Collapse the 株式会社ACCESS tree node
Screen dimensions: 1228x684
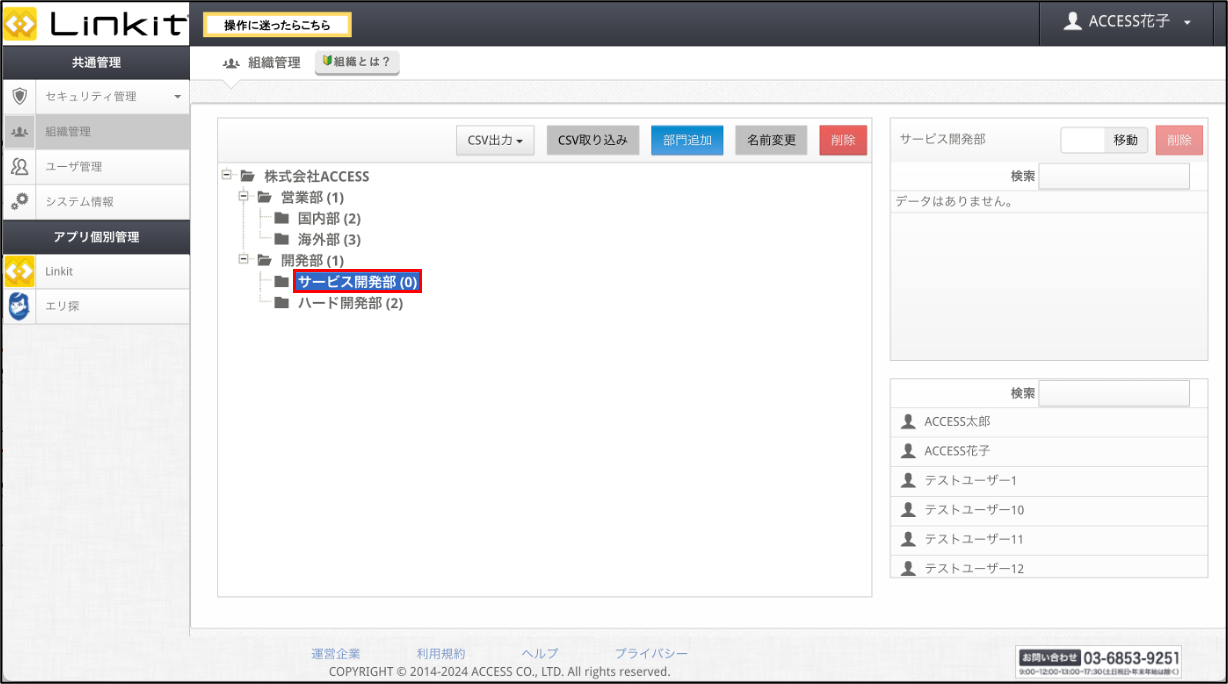226,175
